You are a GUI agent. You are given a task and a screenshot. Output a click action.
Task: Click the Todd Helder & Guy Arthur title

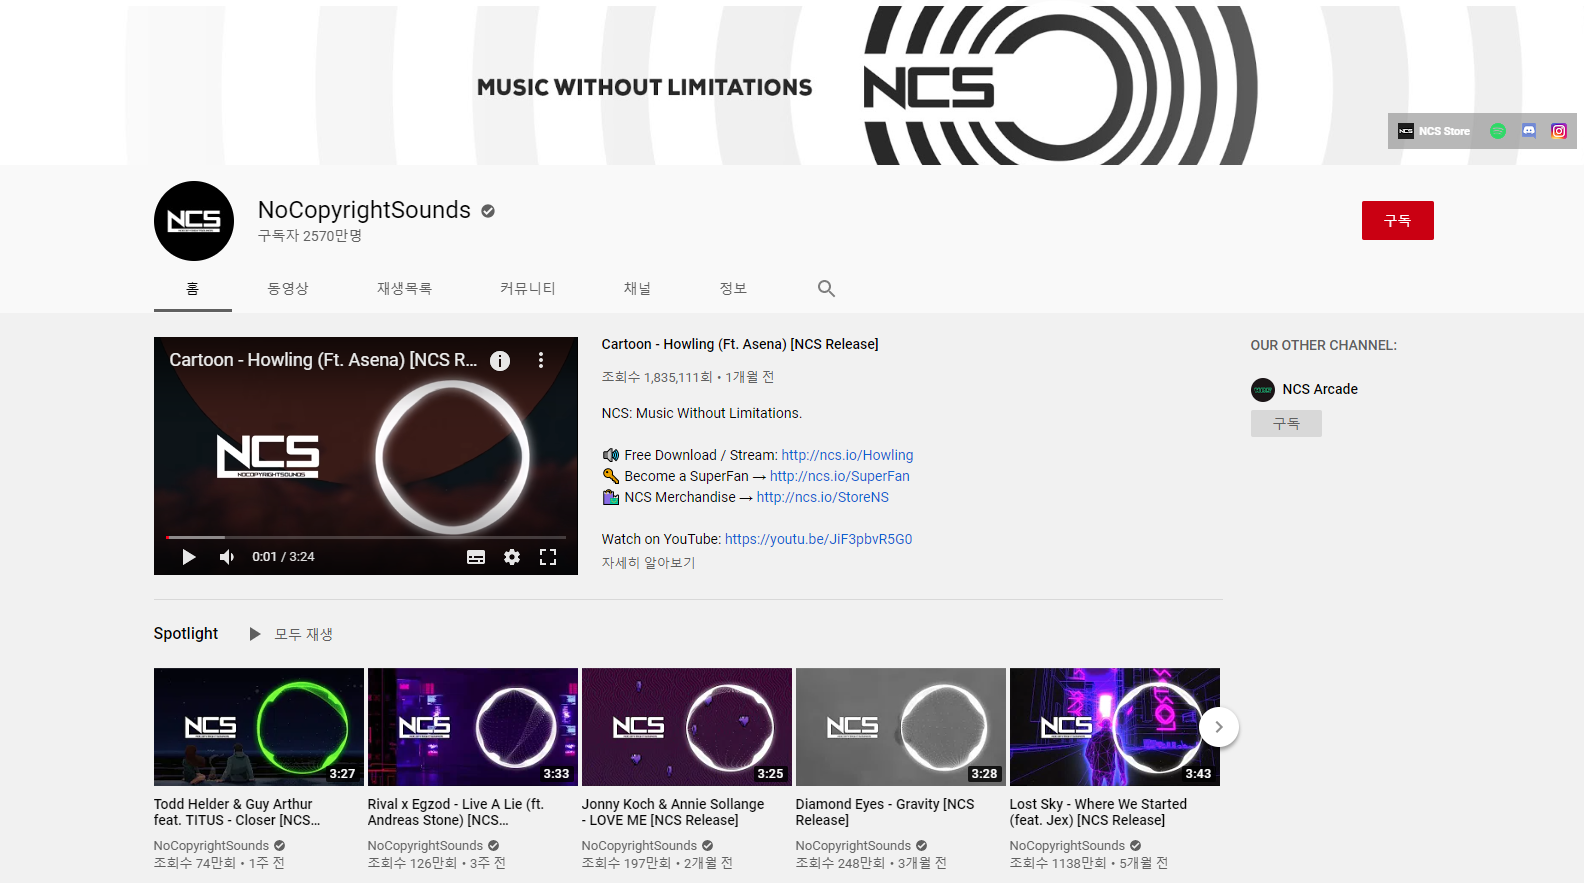click(237, 812)
